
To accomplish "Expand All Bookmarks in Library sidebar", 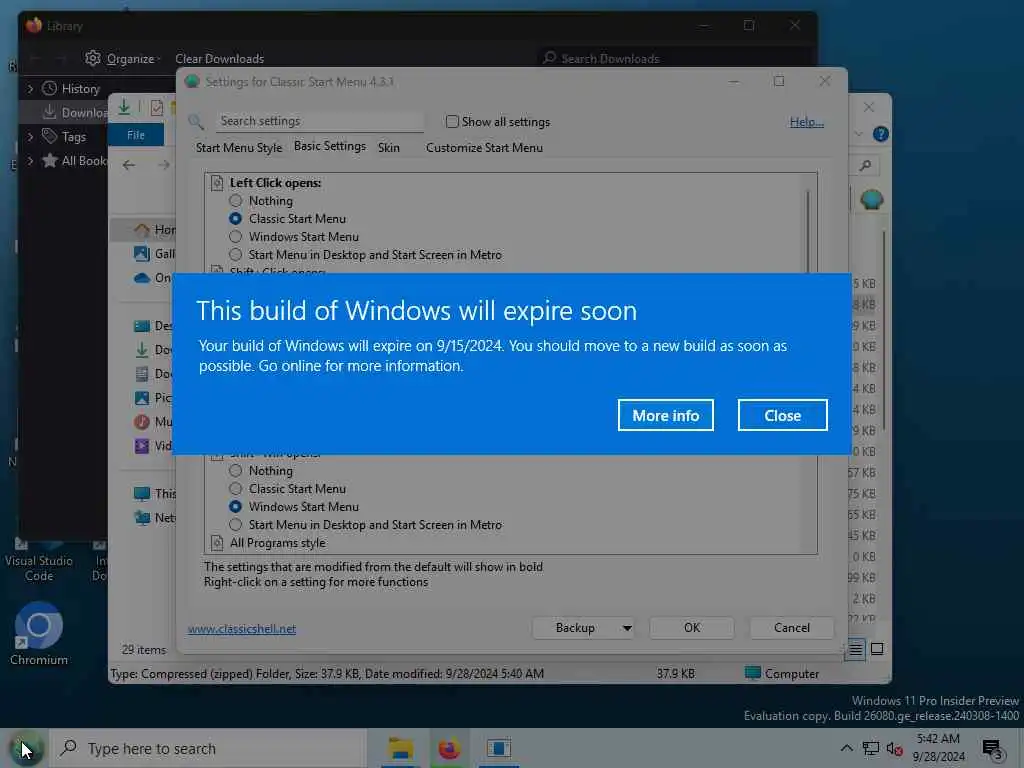I will click(x=30, y=161).
